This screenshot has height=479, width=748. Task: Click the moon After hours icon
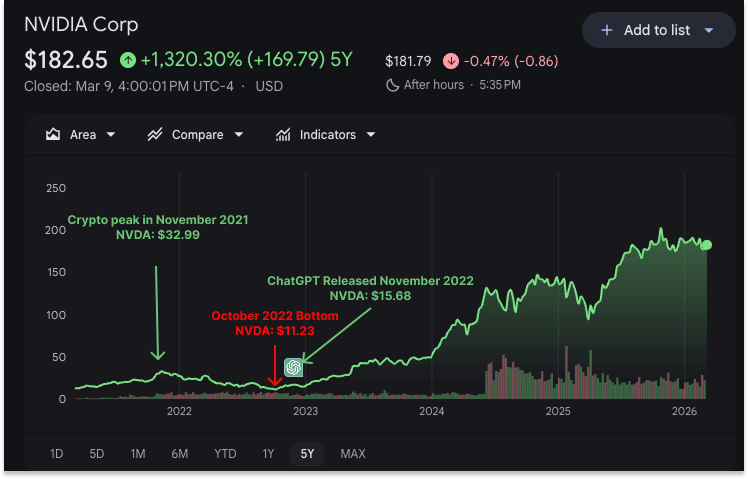[392, 85]
